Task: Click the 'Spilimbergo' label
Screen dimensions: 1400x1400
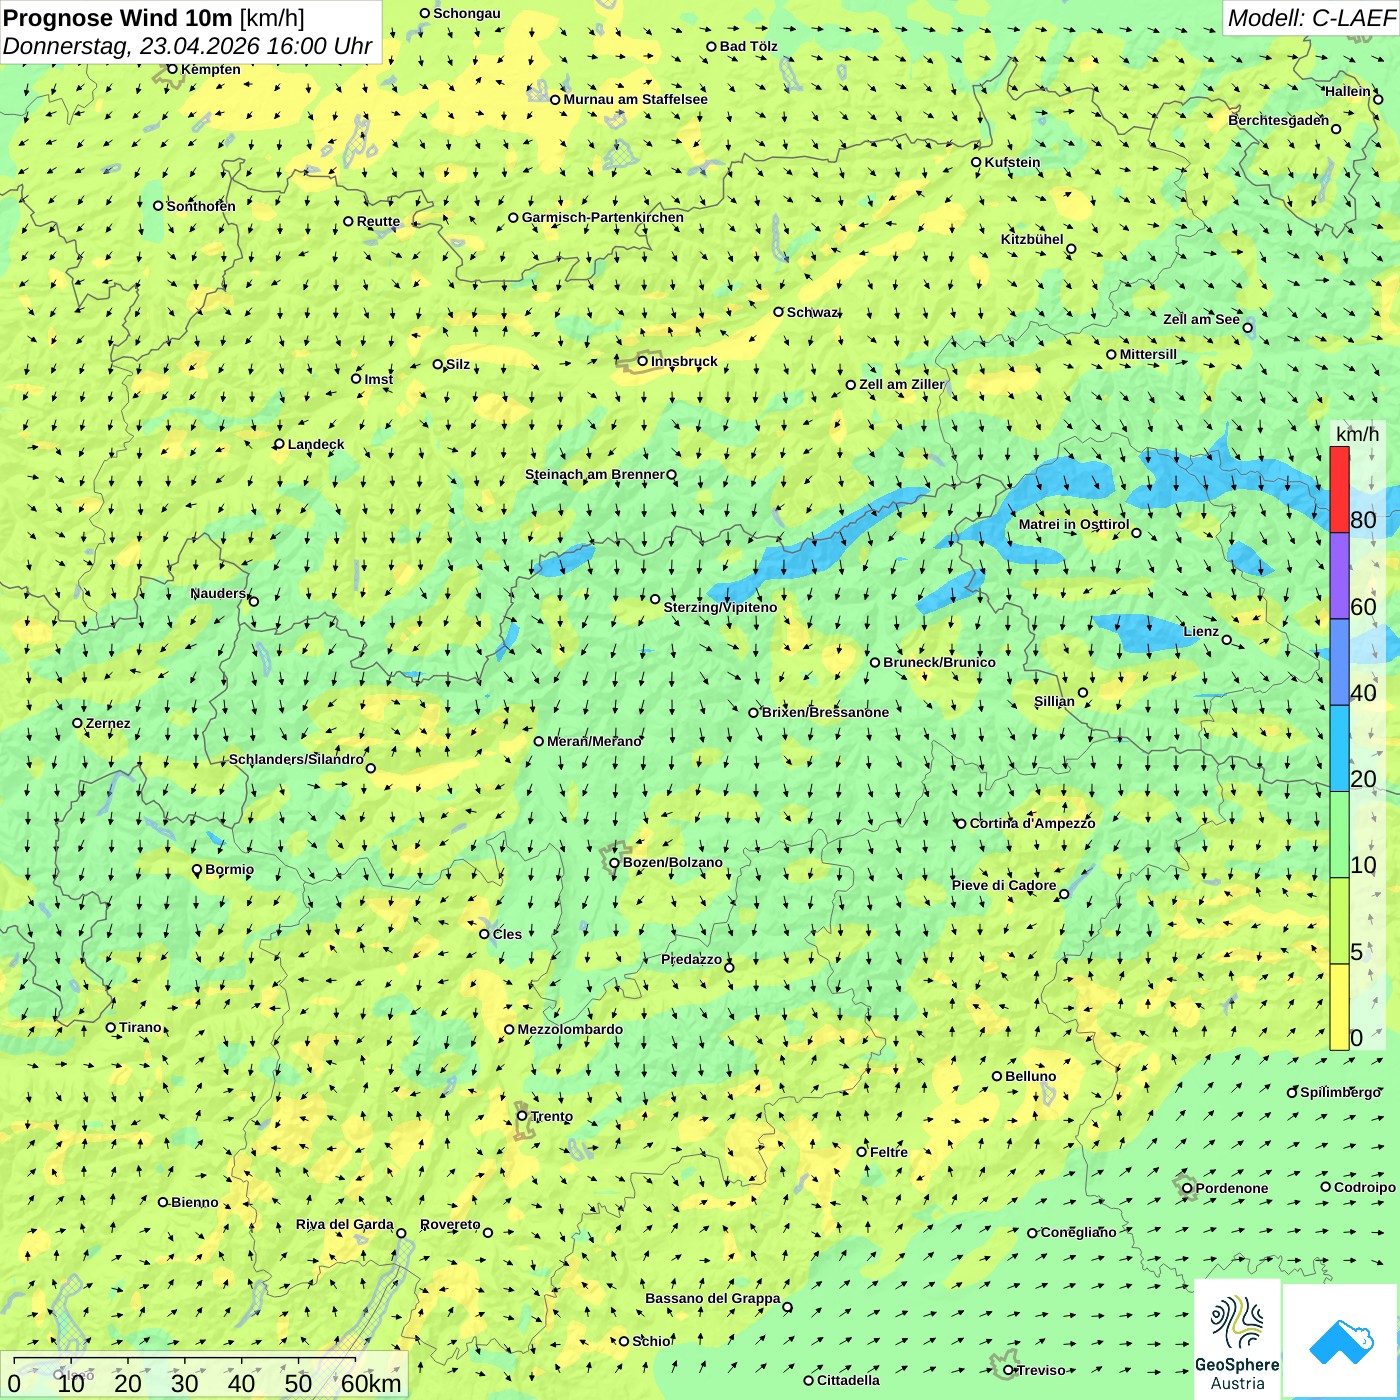Action: 1340,1092
